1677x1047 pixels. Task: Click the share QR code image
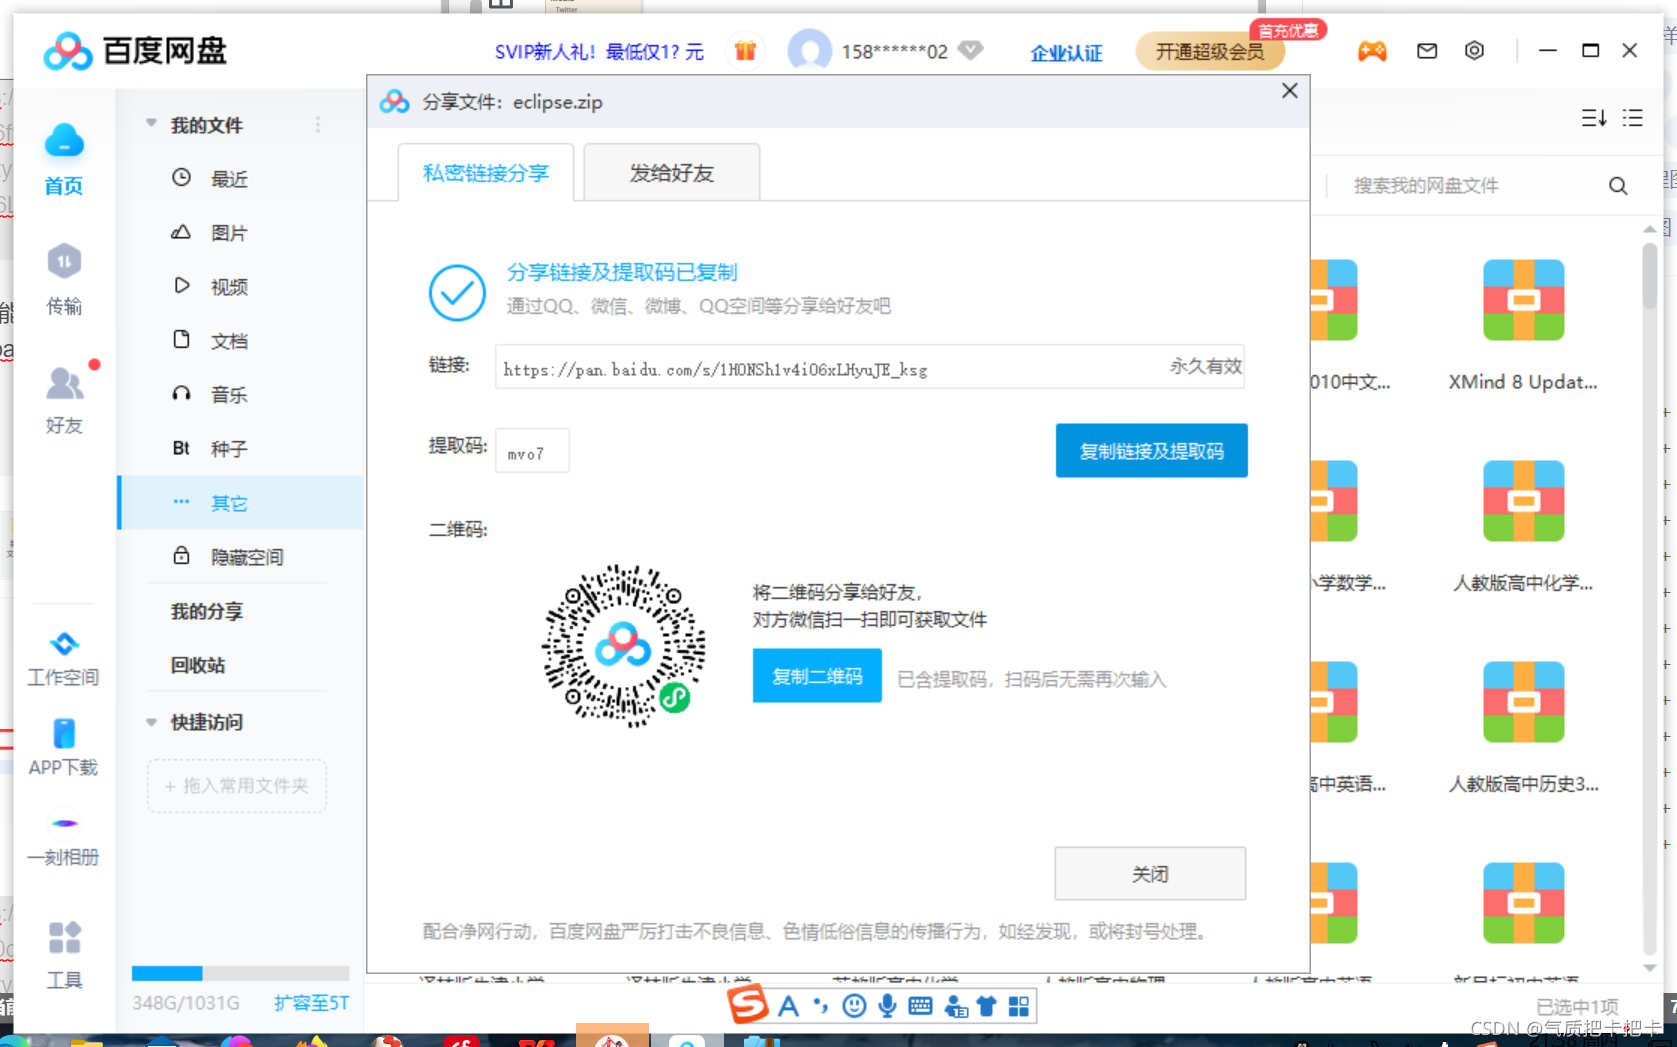[x=623, y=646]
